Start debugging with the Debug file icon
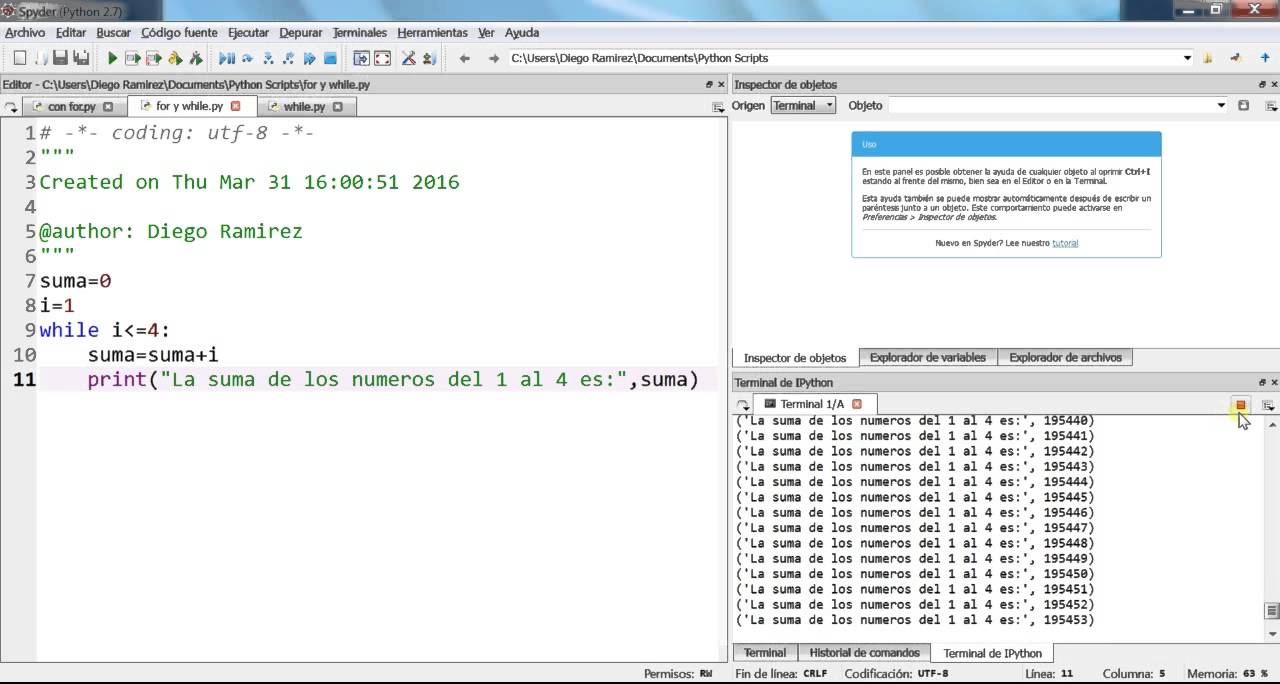This screenshot has height=684, width=1280. (x=227, y=58)
